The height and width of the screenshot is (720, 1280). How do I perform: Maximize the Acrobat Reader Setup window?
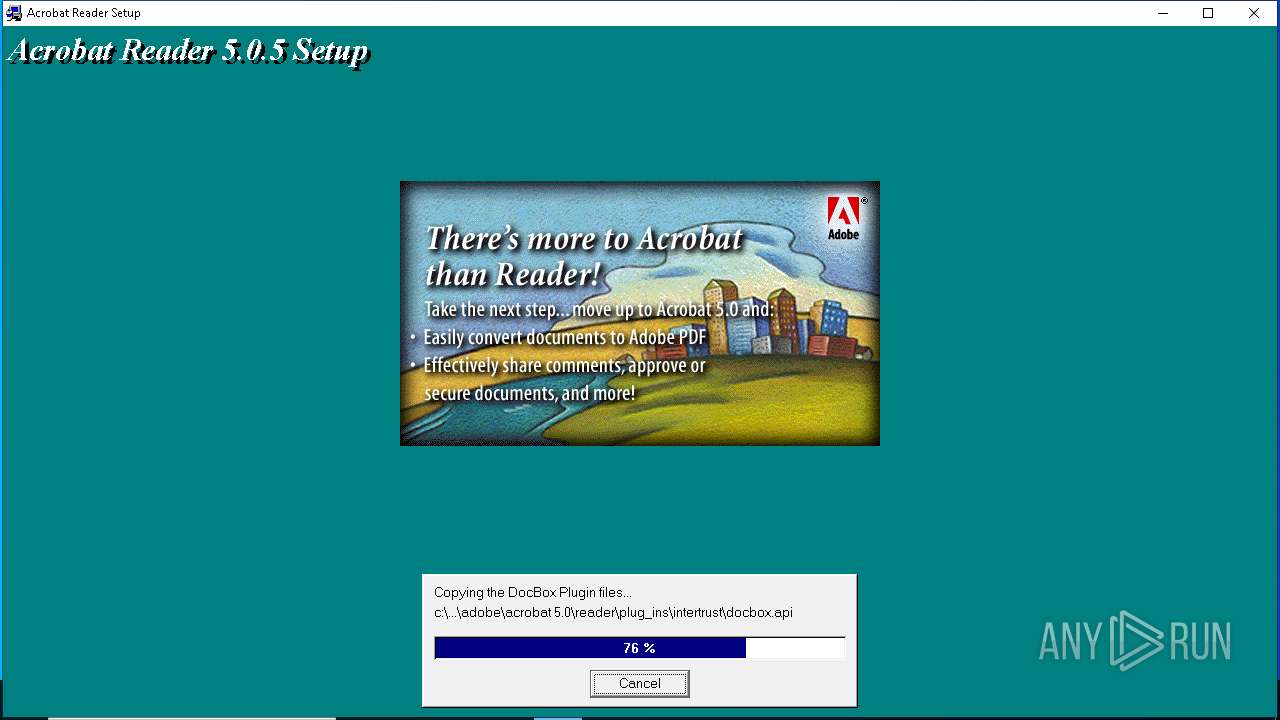[1208, 13]
